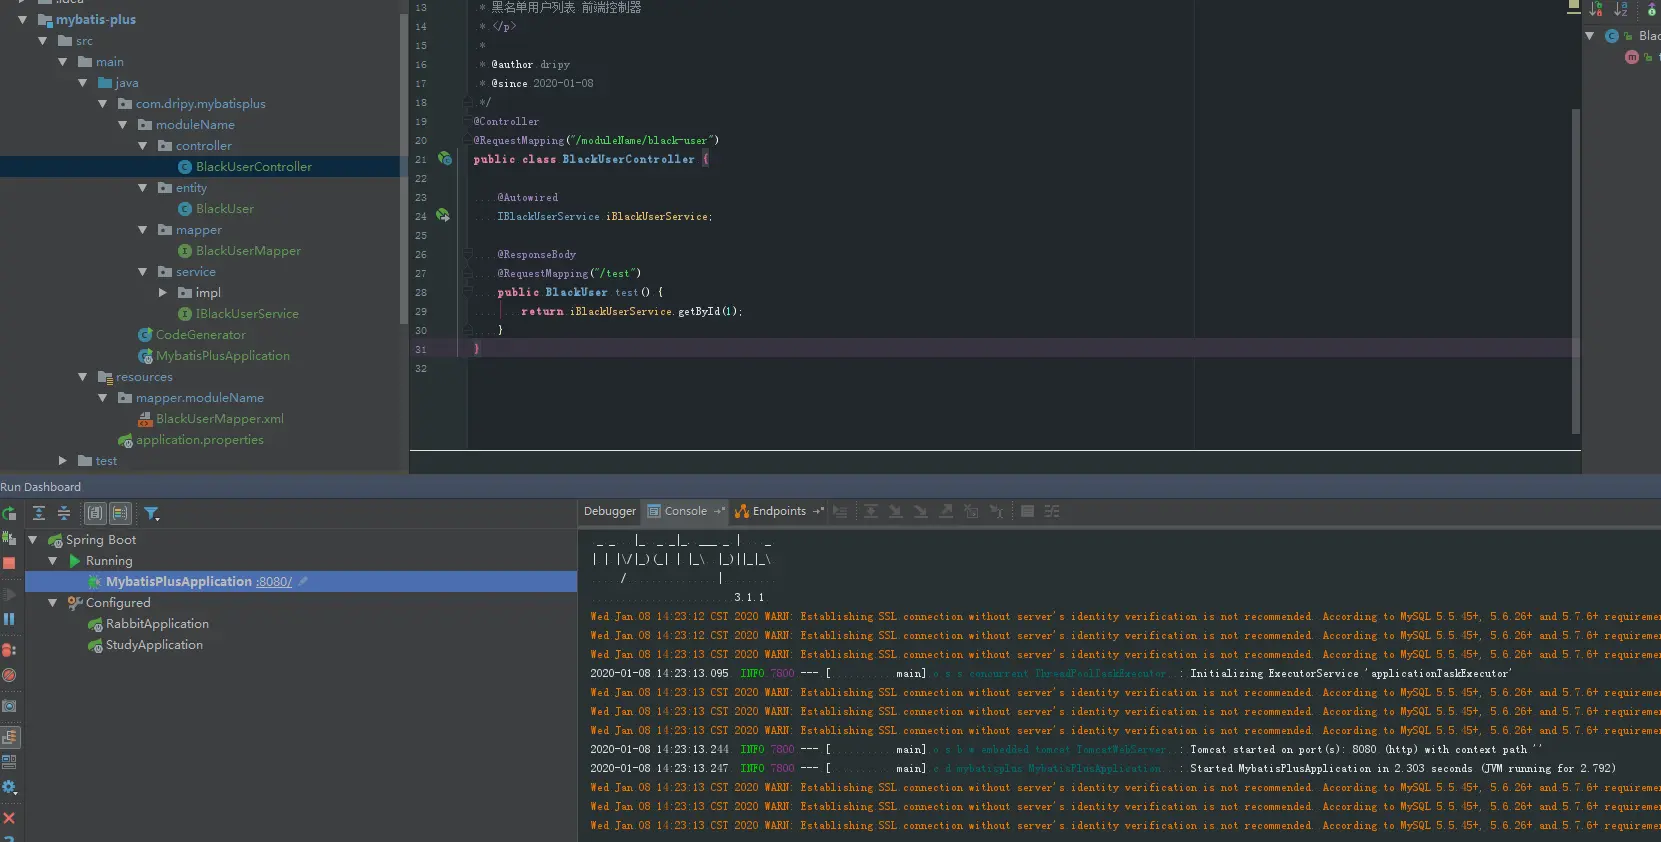Click the Step Into debugger icon

coord(896,511)
